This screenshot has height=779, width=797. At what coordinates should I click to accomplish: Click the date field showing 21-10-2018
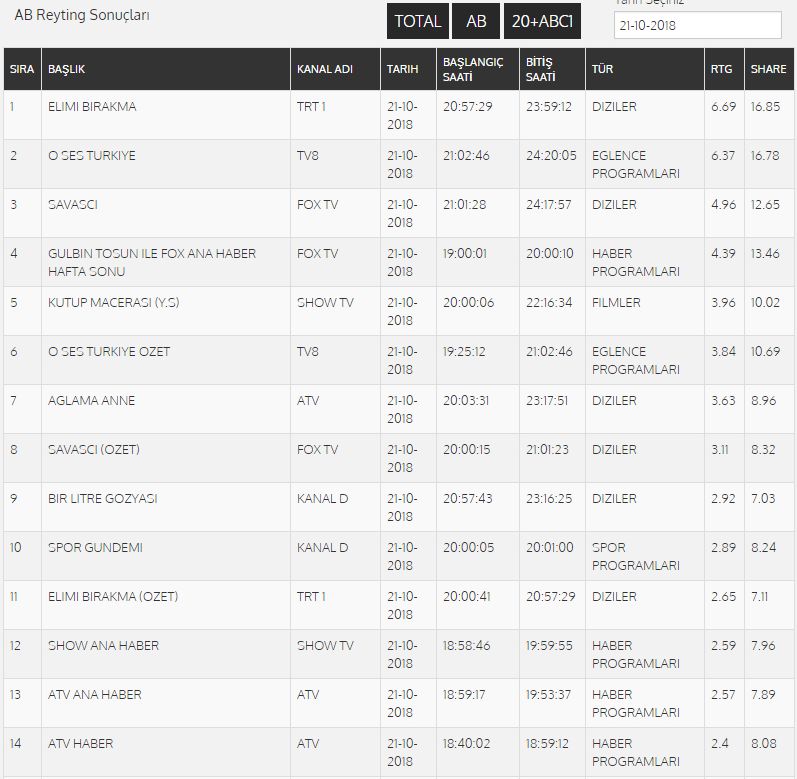tap(697, 25)
